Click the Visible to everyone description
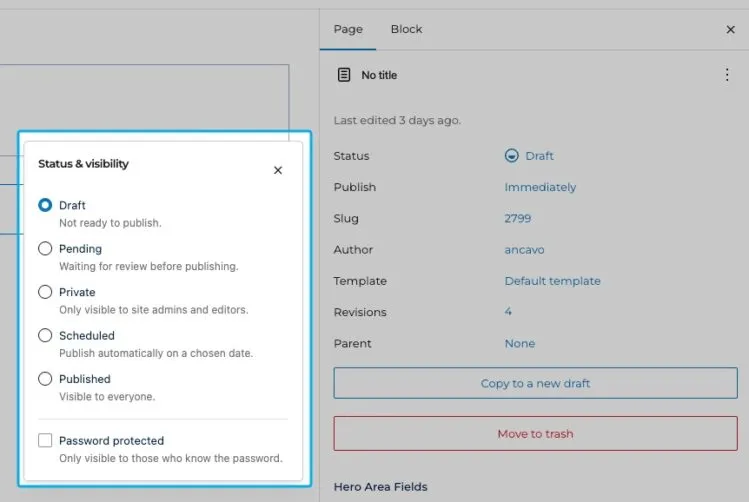749x502 pixels. [107, 397]
